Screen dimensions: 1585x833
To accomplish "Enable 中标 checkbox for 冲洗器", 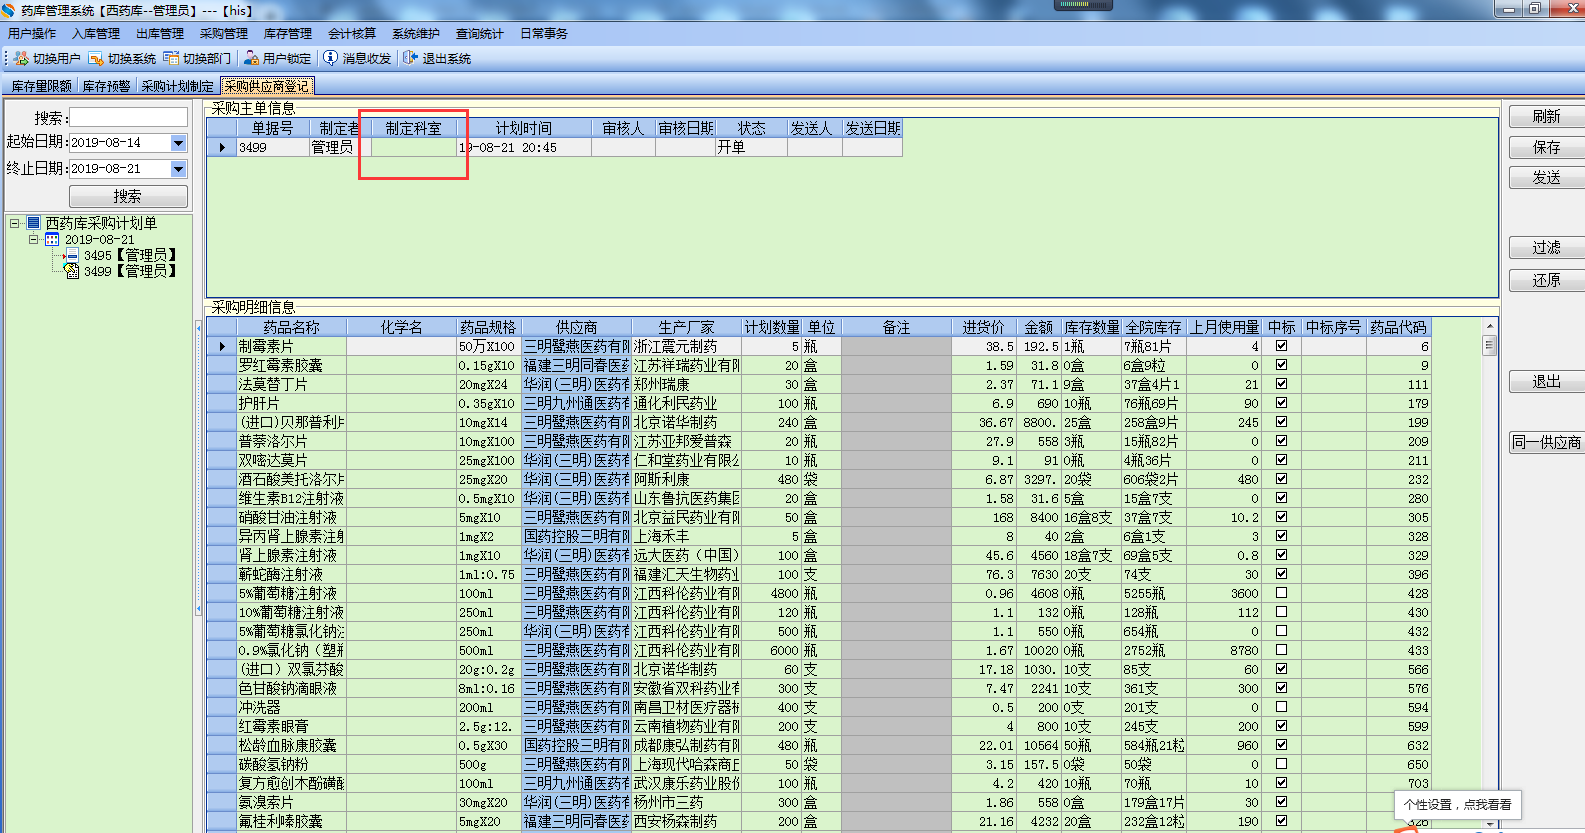I will coord(1281,707).
